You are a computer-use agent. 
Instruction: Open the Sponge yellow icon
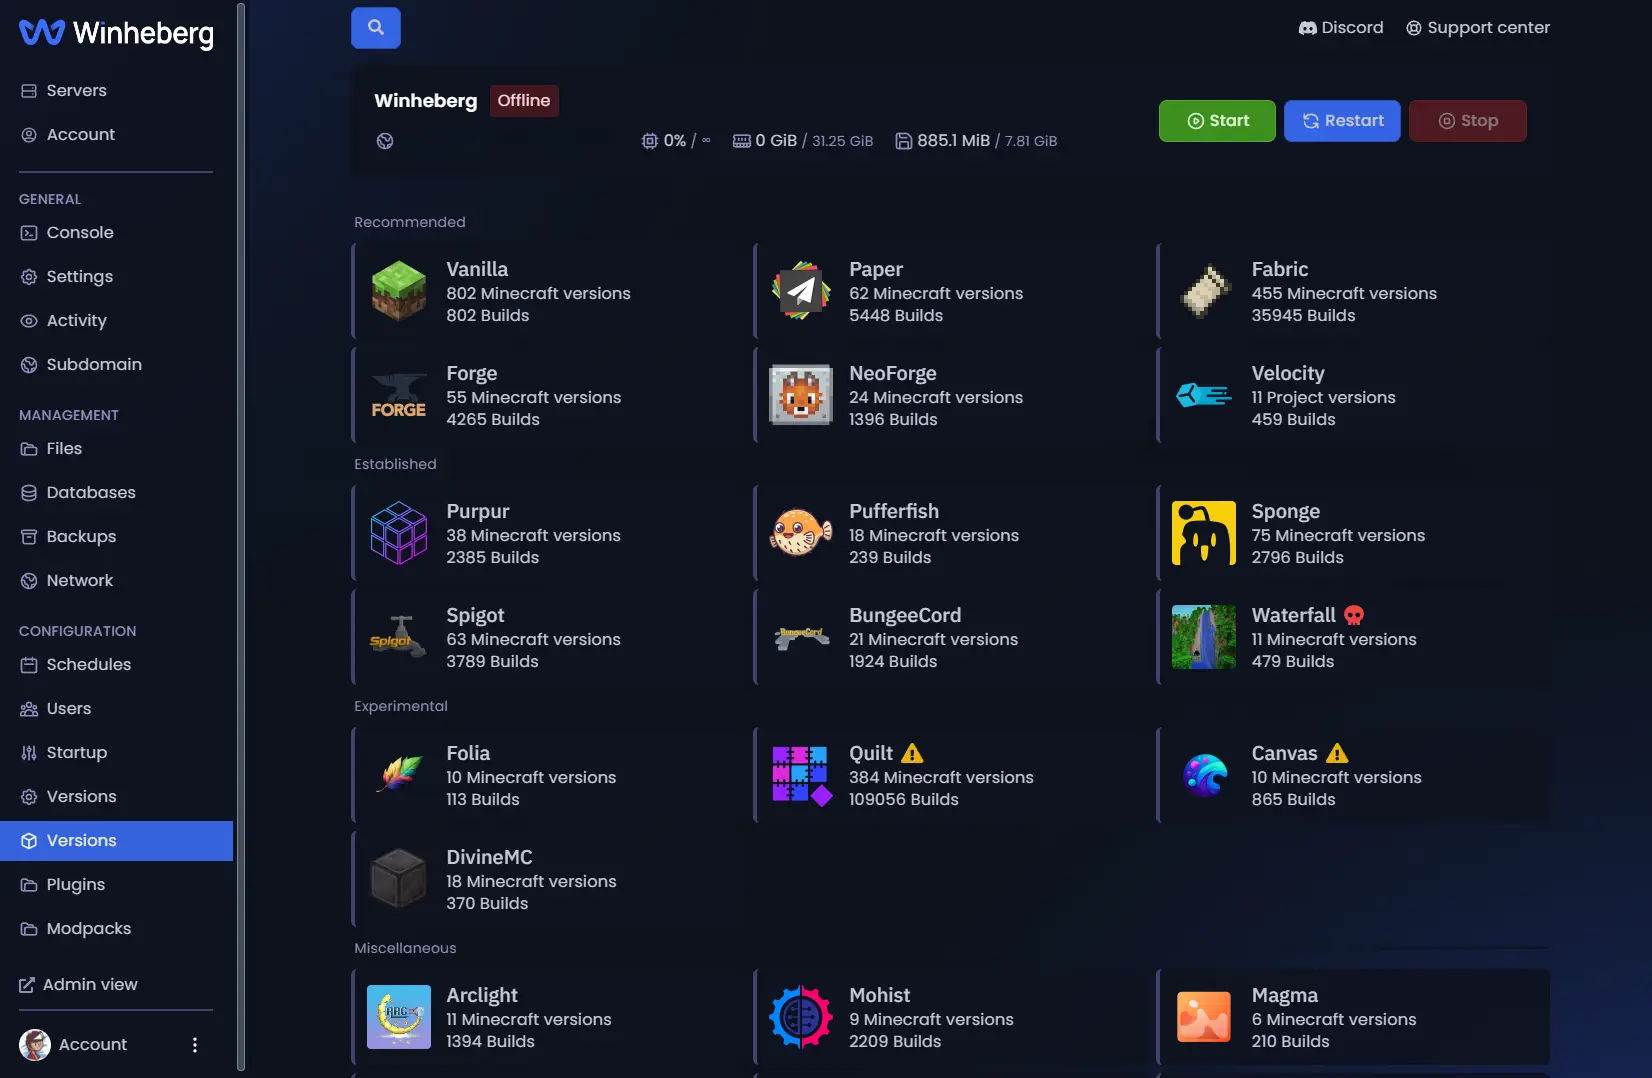(x=1204, y=533)
